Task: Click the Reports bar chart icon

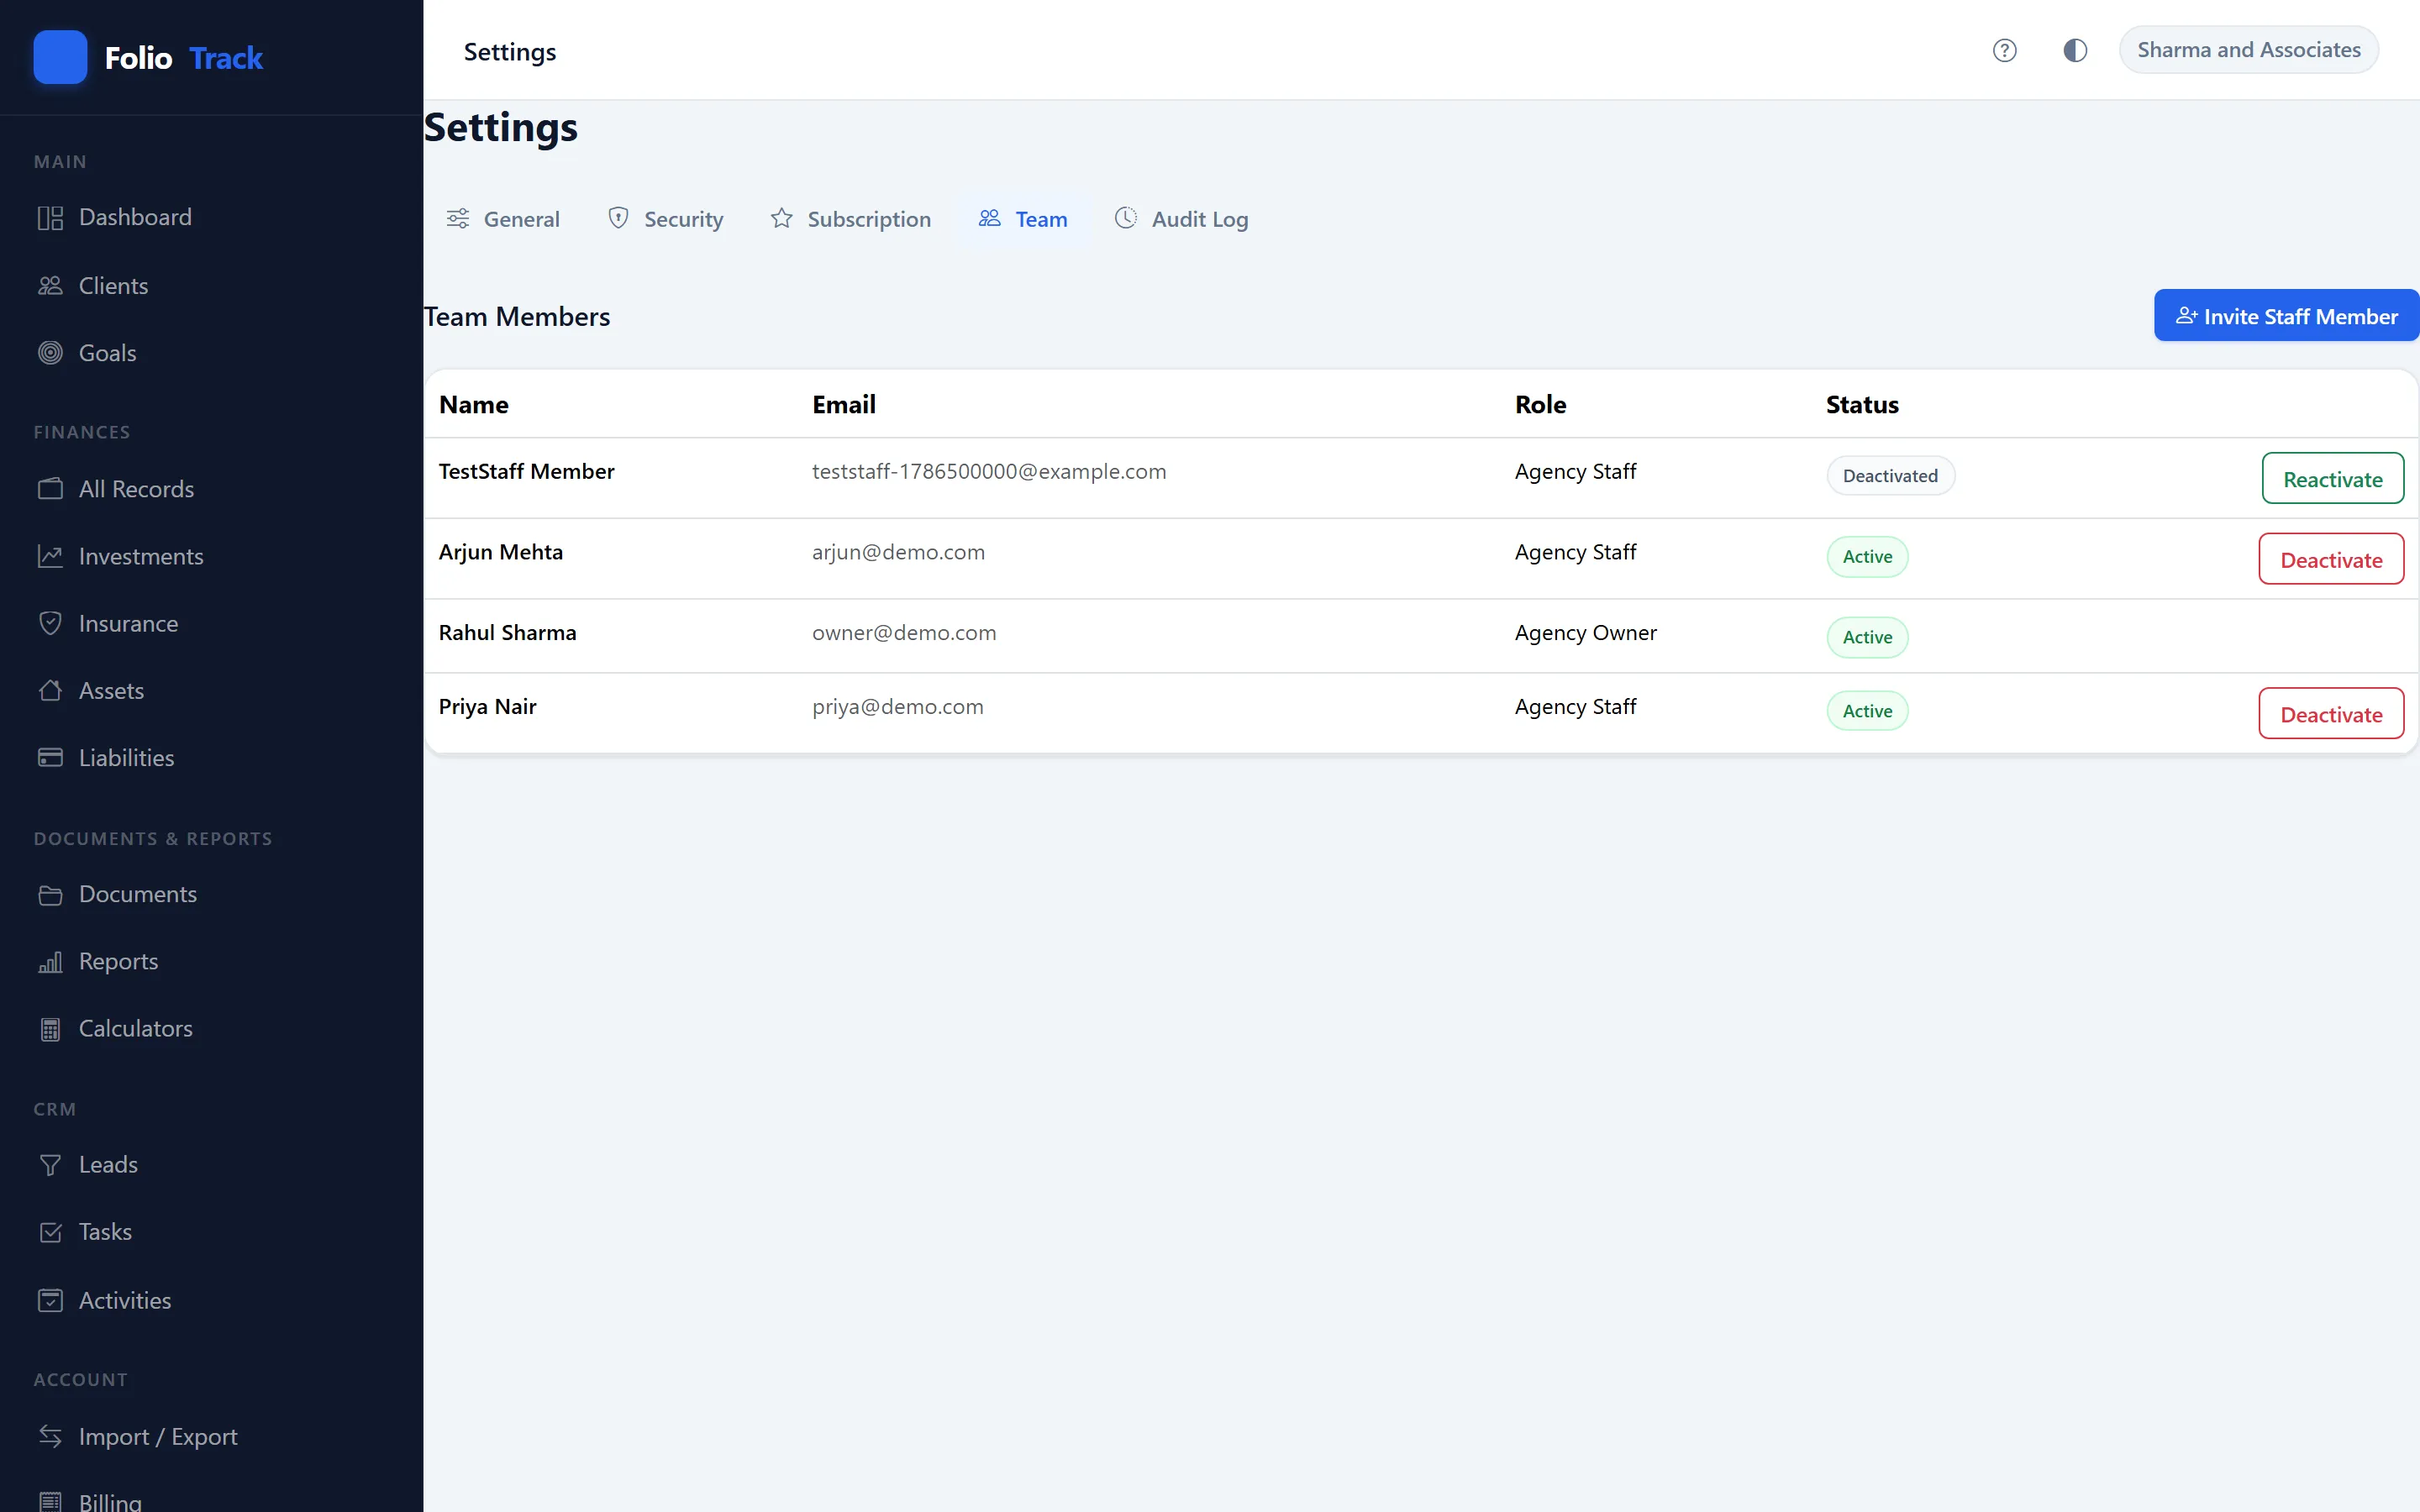Action: click(50, 961)
